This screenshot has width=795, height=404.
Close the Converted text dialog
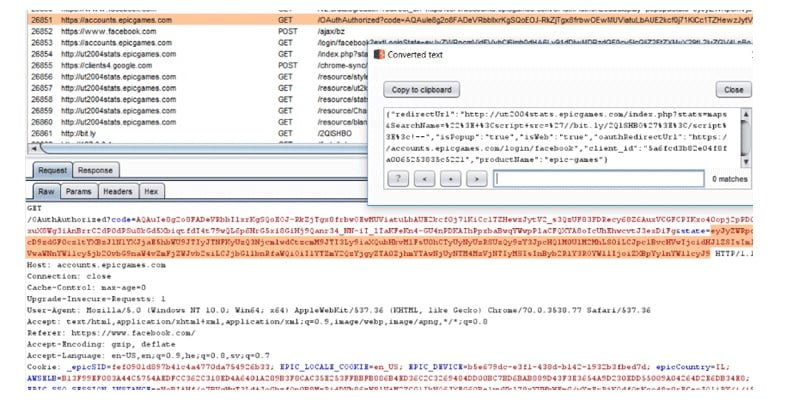click(734, 90)
